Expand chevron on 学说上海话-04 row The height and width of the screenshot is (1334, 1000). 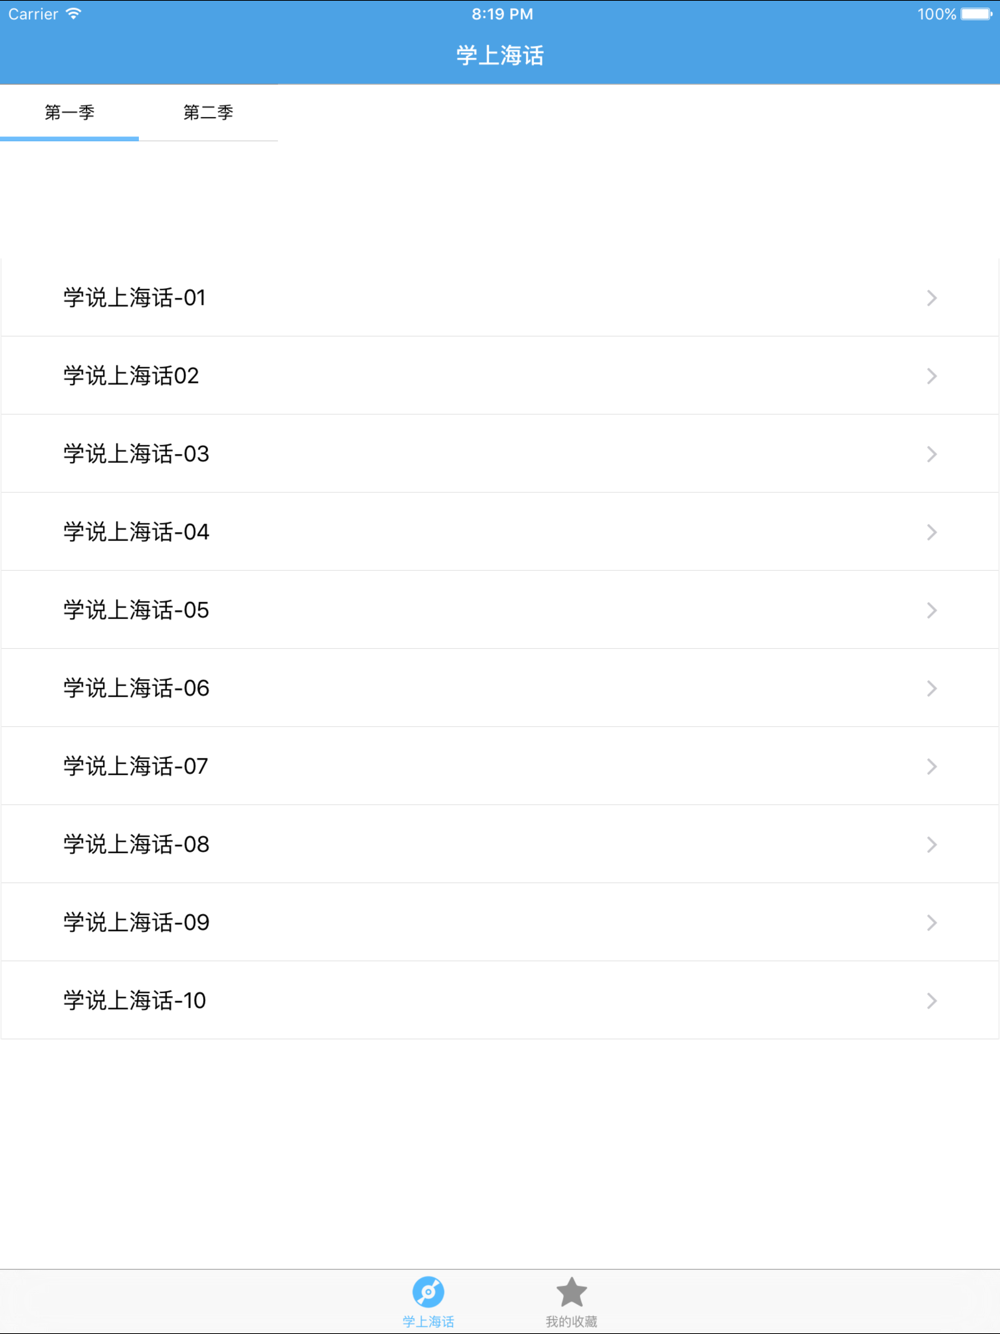tap(931, 532)
